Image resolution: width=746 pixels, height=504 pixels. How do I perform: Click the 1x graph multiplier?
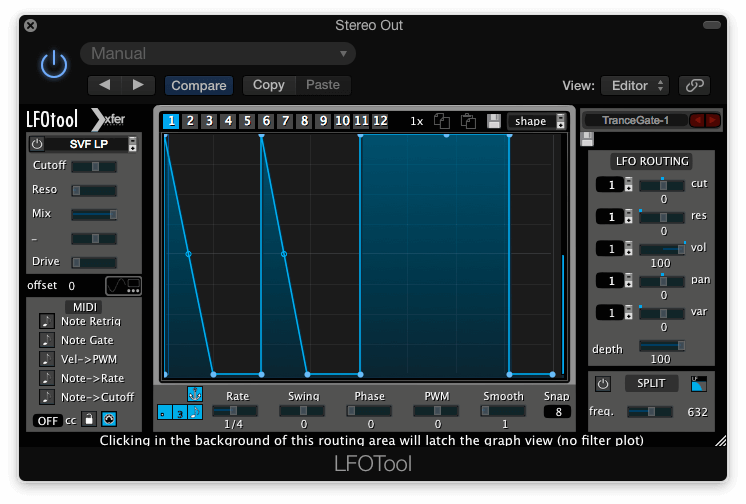coord(417,121)
